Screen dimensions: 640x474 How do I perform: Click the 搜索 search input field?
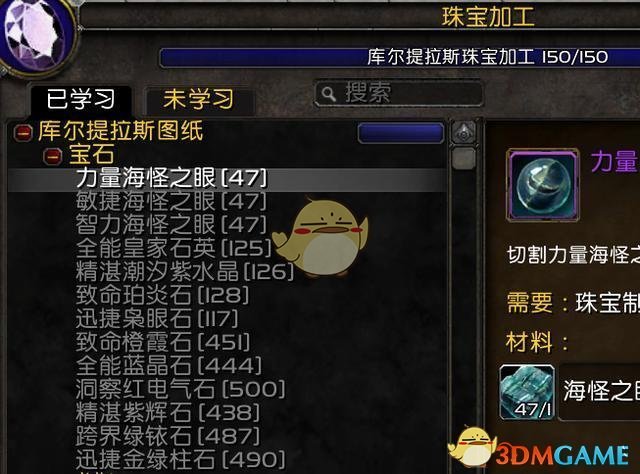tap(398, 93)
